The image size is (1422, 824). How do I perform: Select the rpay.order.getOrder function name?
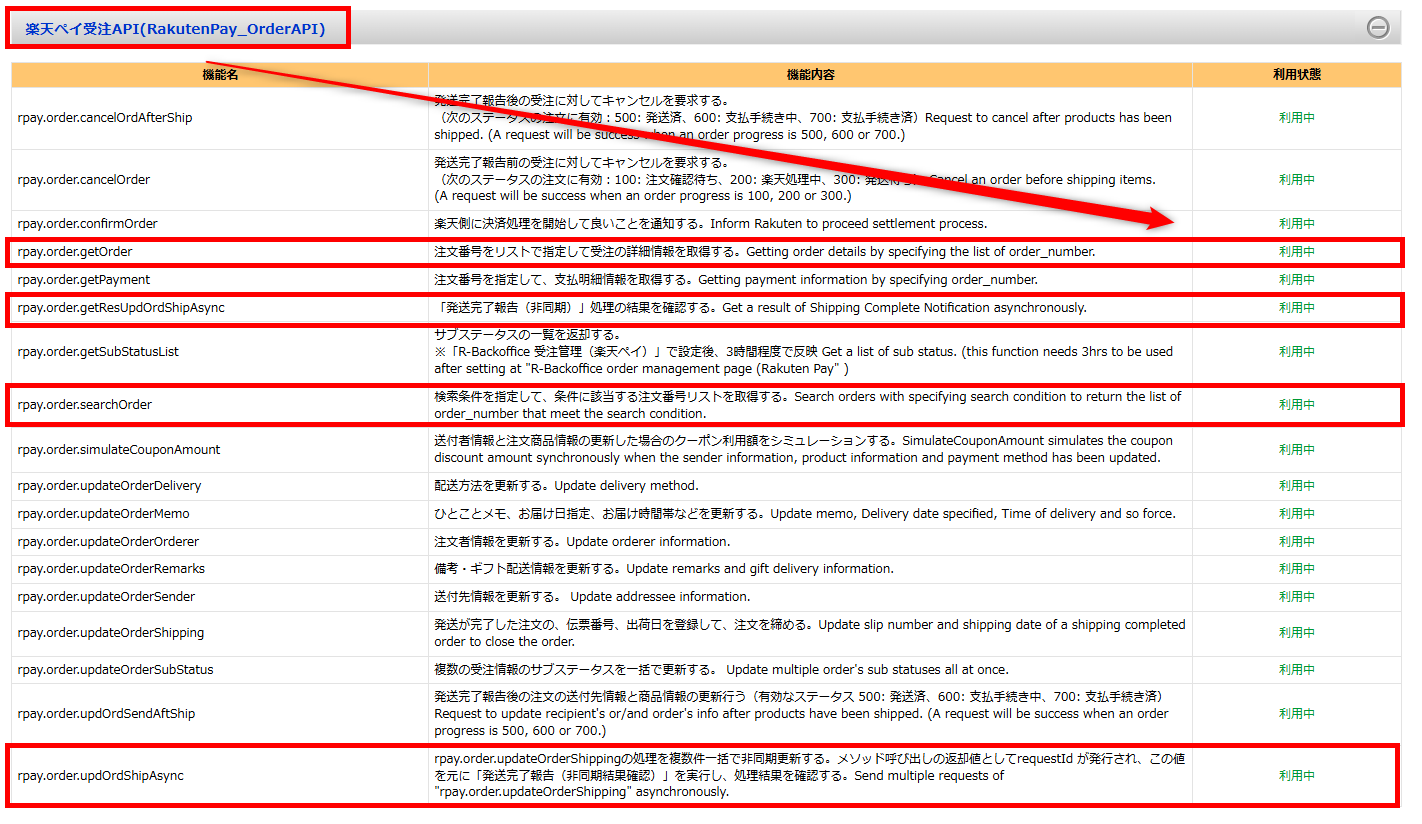75,252
